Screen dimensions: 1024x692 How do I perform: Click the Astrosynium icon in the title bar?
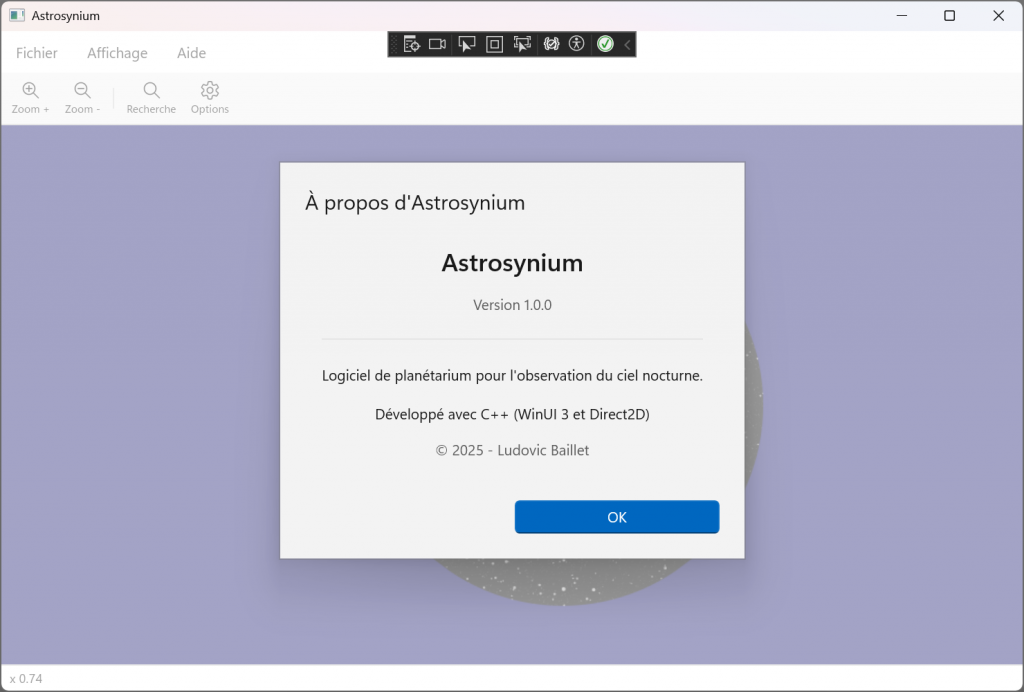pos(15,15)
